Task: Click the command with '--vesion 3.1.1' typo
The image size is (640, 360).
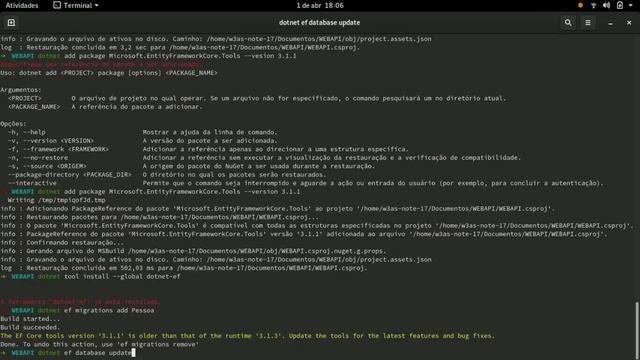Action: coord(180,56)
